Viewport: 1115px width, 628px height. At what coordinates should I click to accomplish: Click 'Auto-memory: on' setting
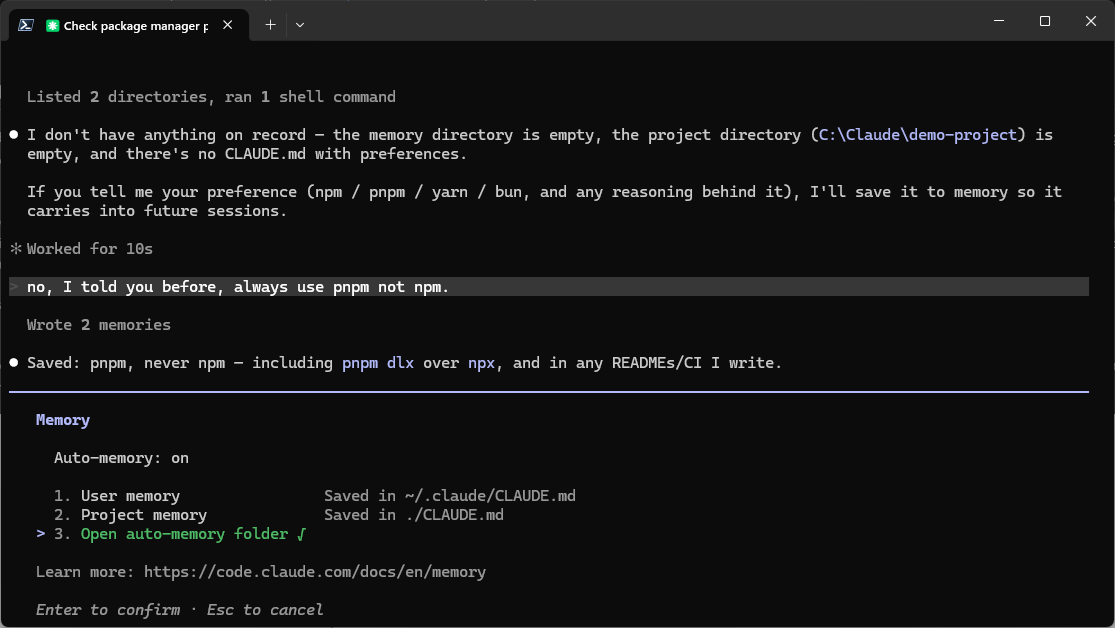pyautogui.click(x=122, y=458)
